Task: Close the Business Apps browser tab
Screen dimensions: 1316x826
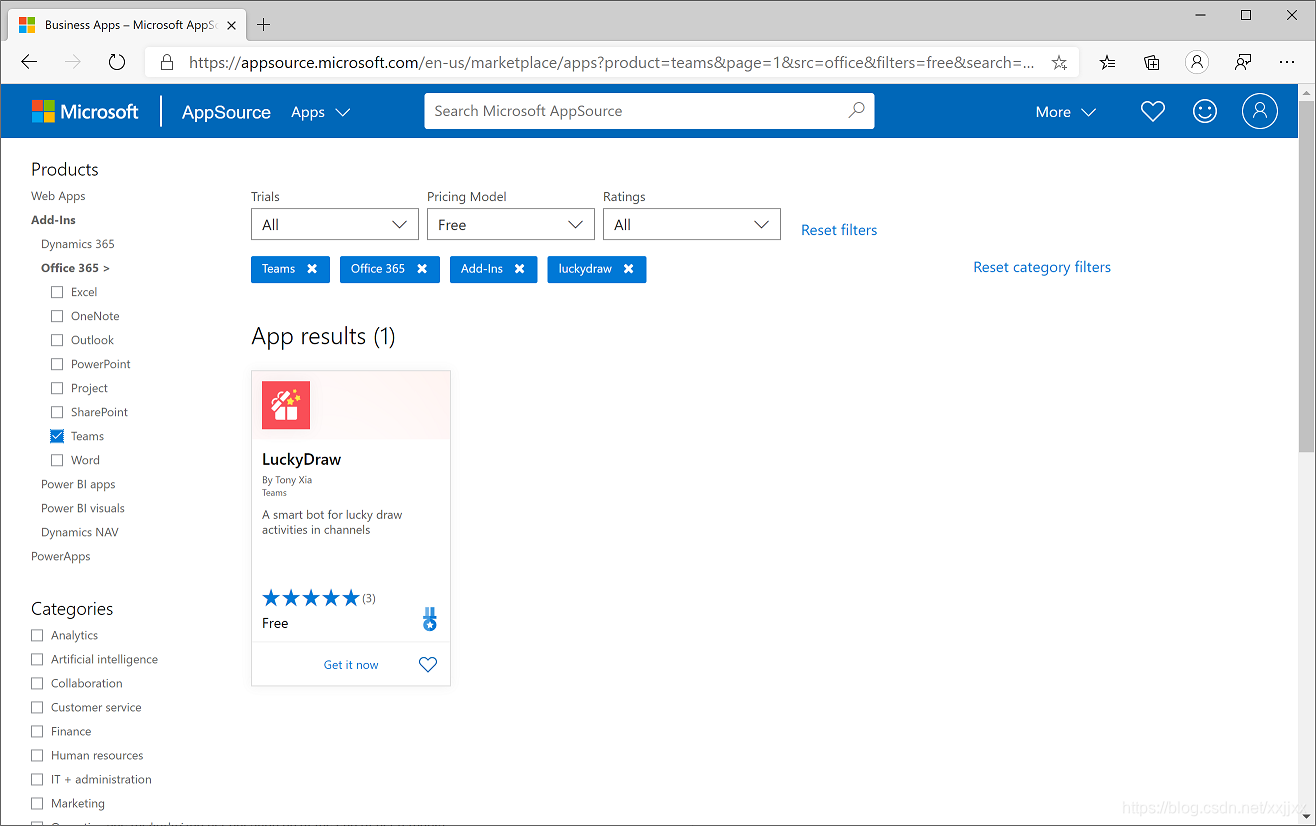Action: pos(231,25)
